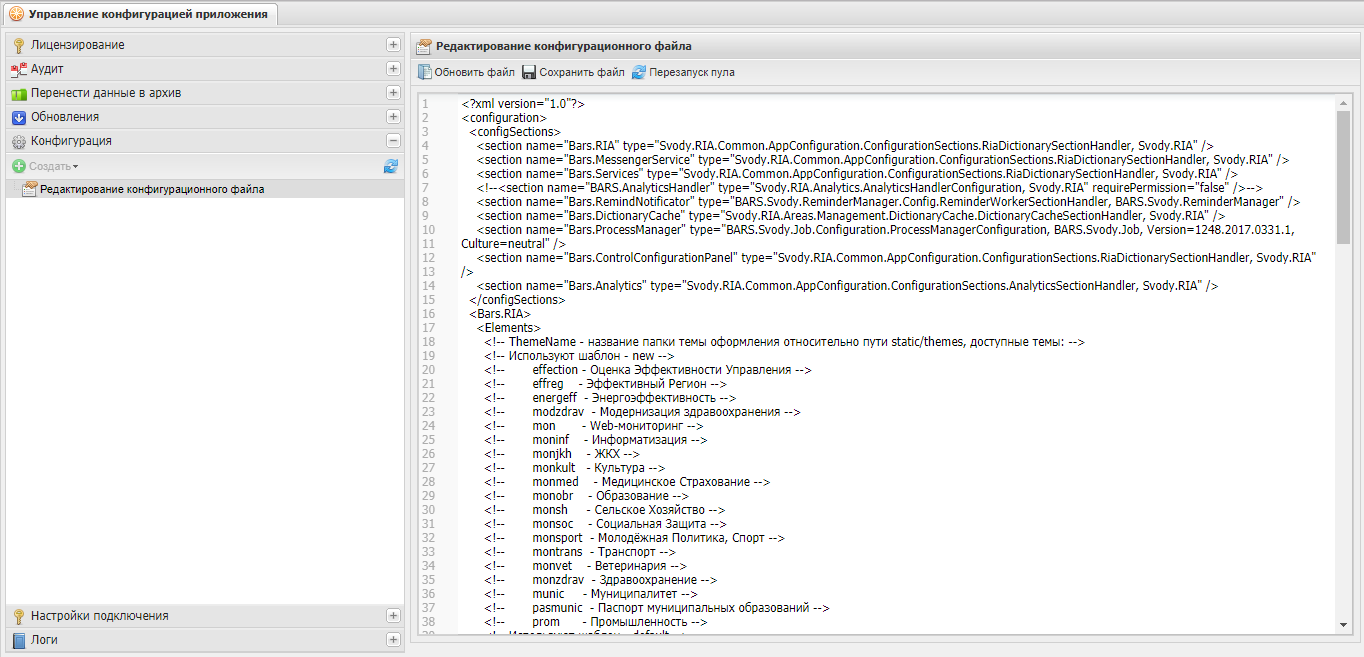Screen dimensions: 1364x657
Task: Click the Audit panel icon
Action: coord(18,69)
